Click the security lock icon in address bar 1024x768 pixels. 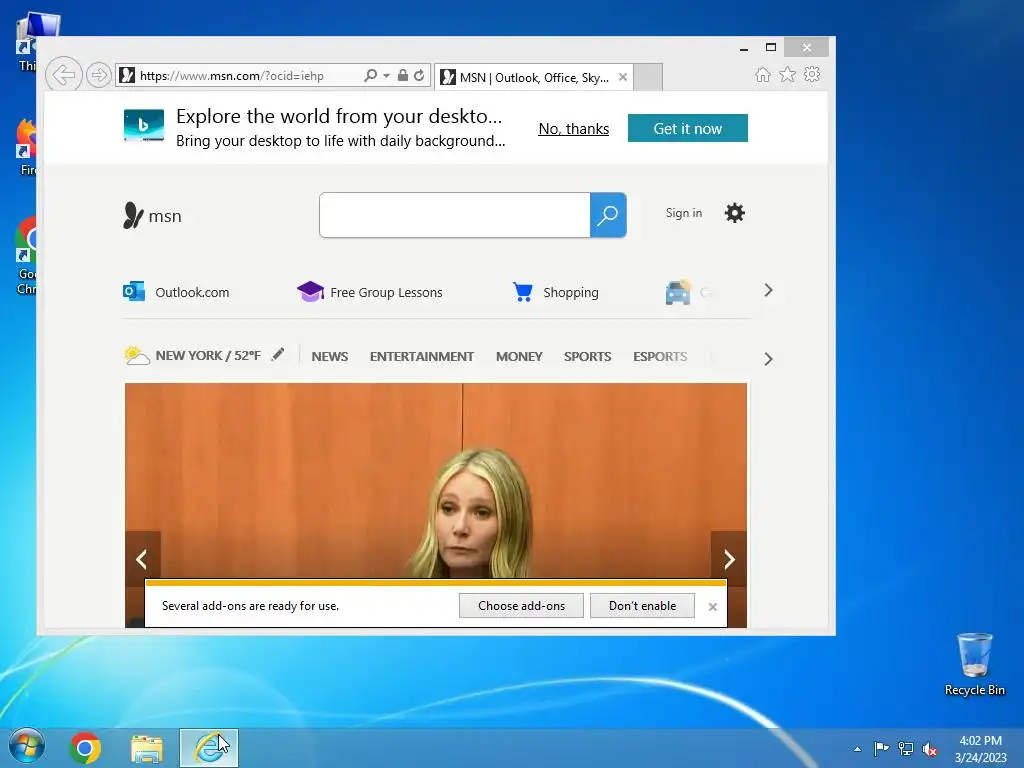(x=403, y=75)
